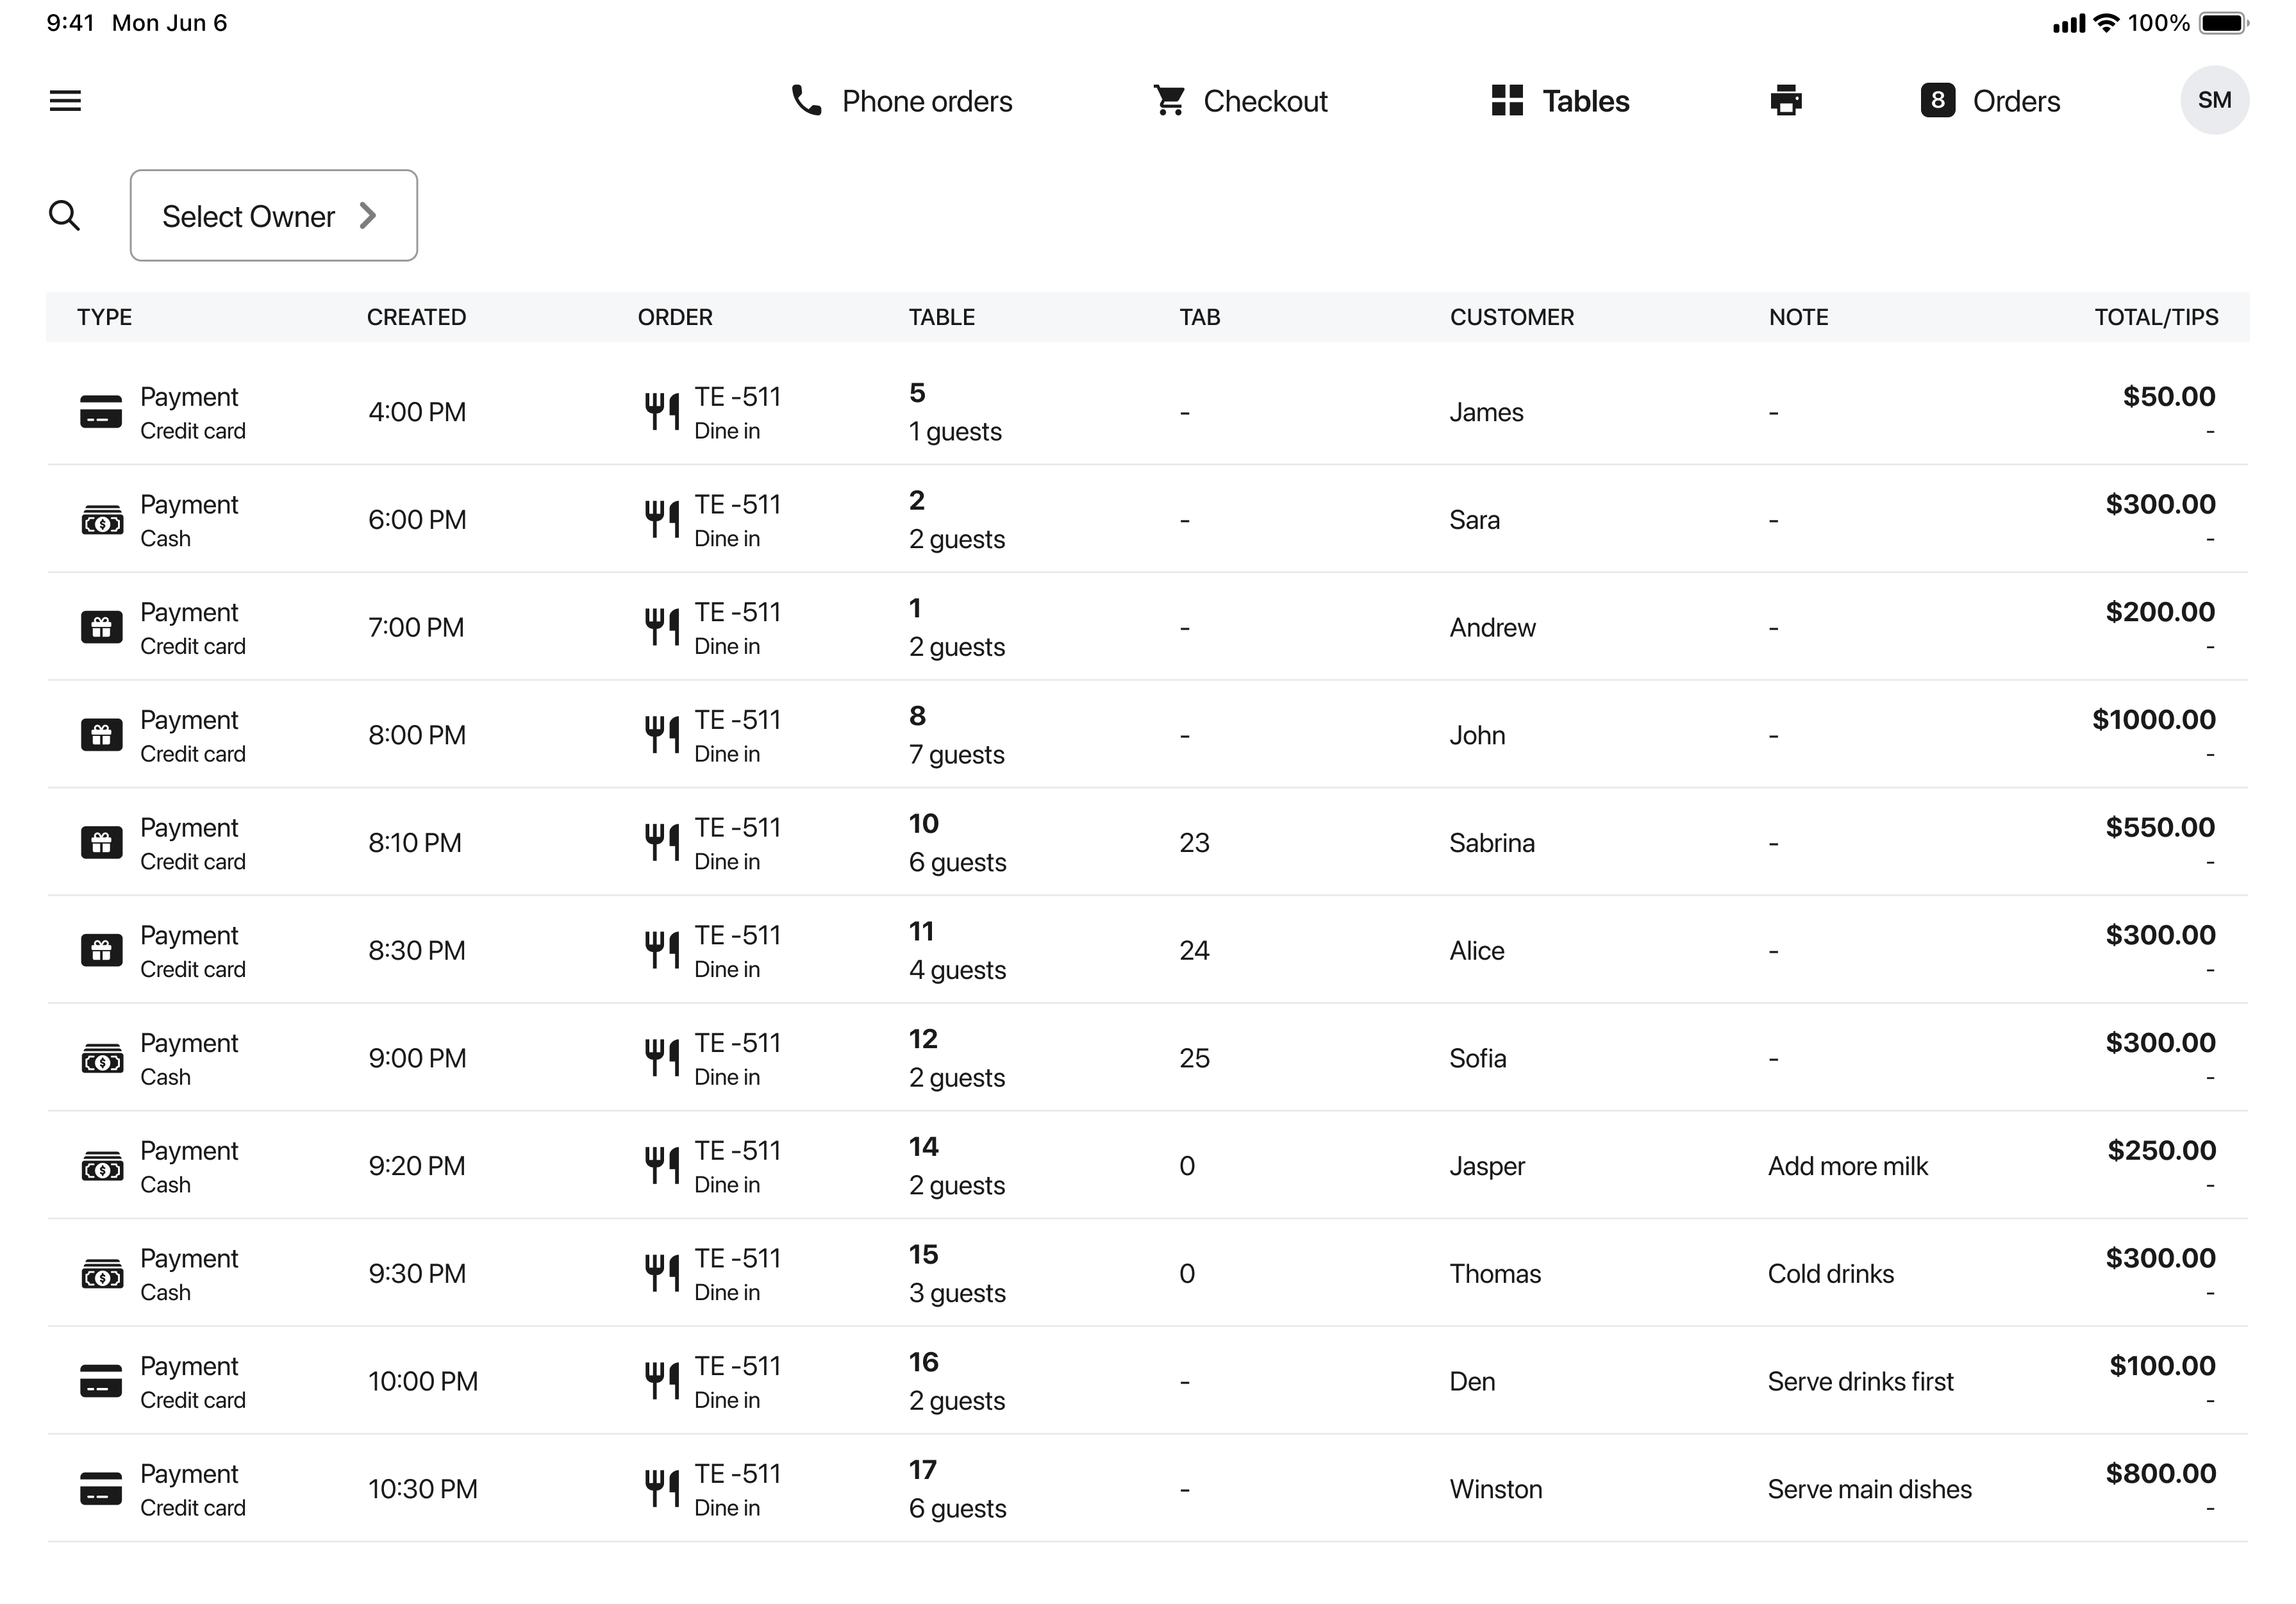The image size is (2296, 1604).
Task: Click customer name Alice
Action: tap(1476, 951)
